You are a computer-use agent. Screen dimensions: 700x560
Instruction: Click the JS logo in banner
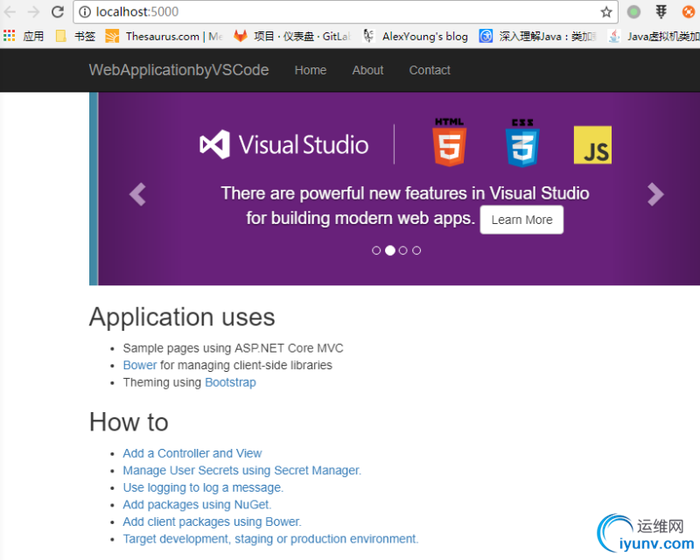[593, 145]
